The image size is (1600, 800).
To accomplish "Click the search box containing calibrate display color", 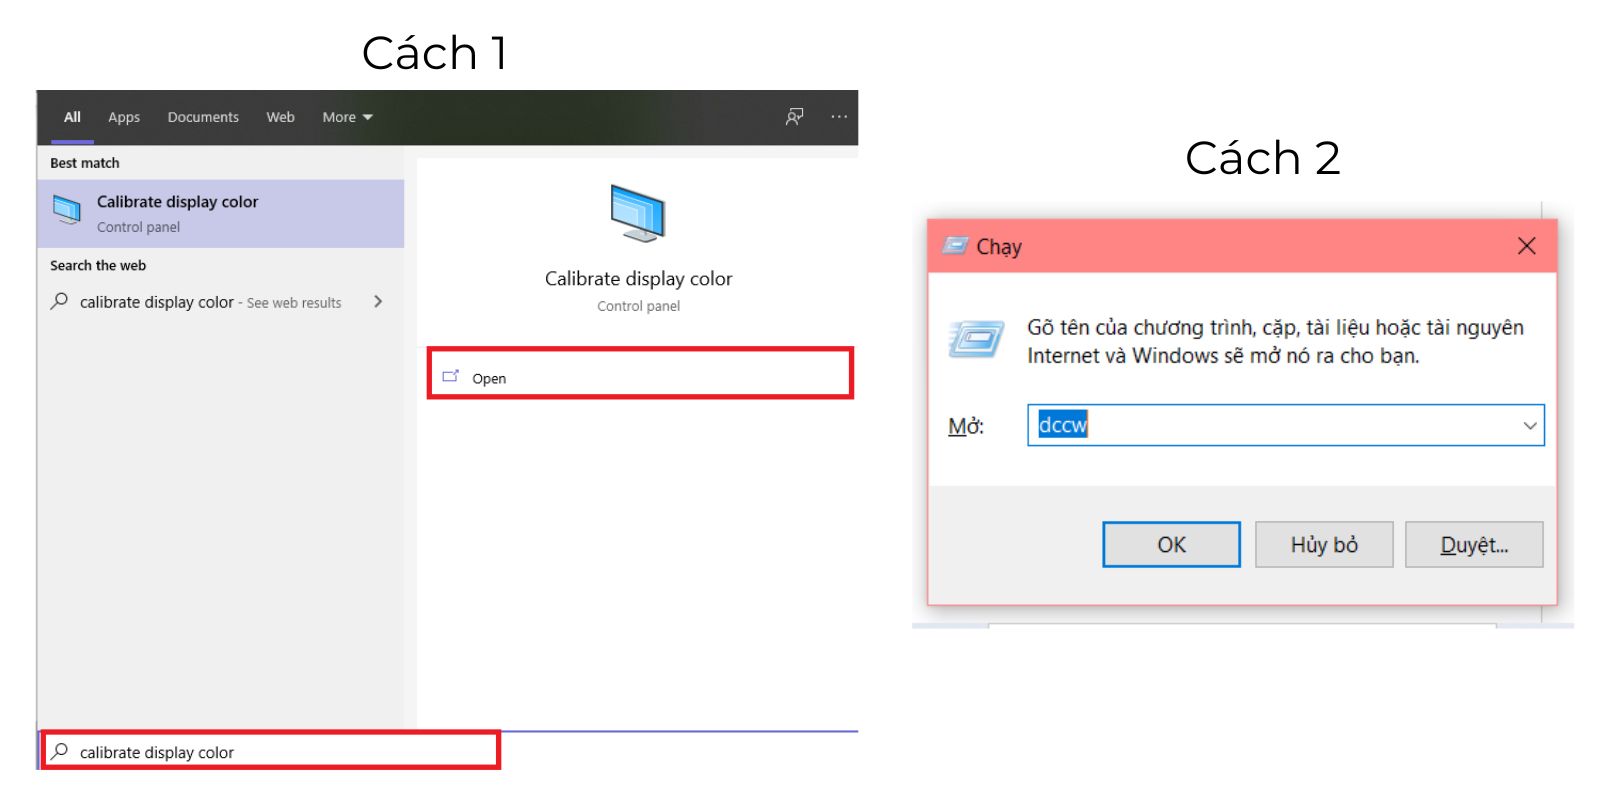I will tap(270, 751).
